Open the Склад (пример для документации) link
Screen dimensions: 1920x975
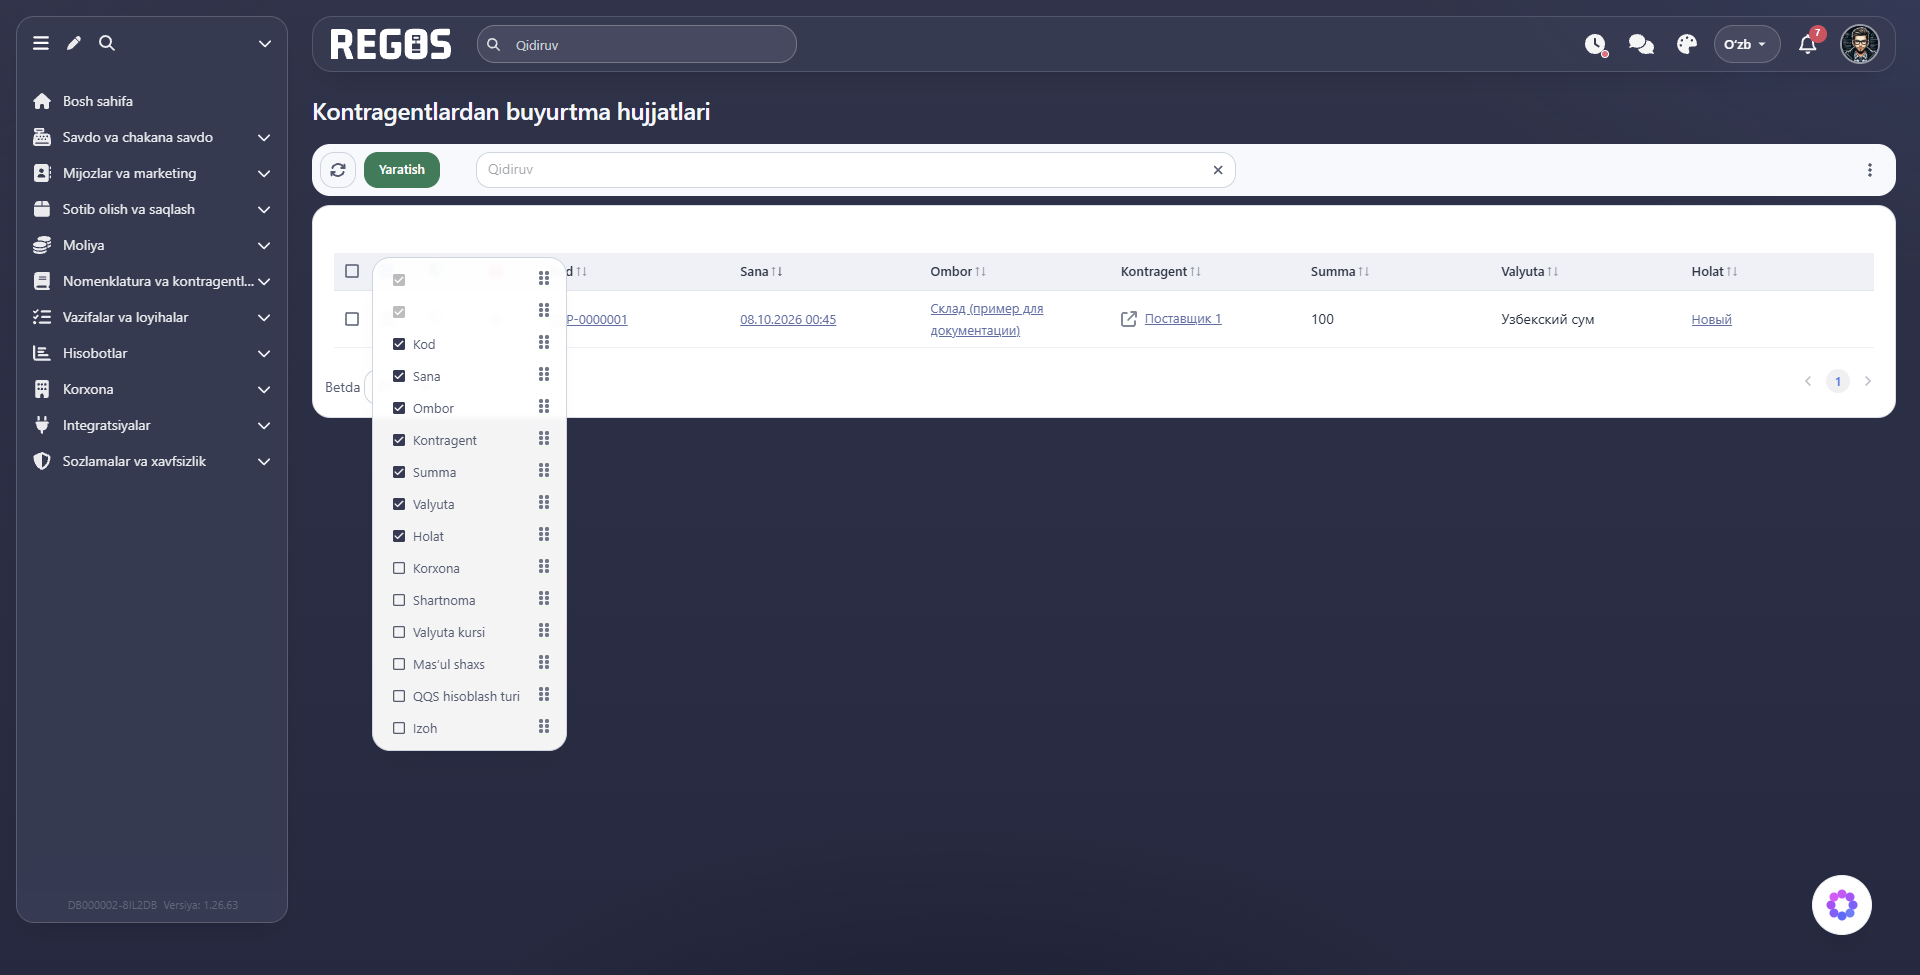[986, 319]
